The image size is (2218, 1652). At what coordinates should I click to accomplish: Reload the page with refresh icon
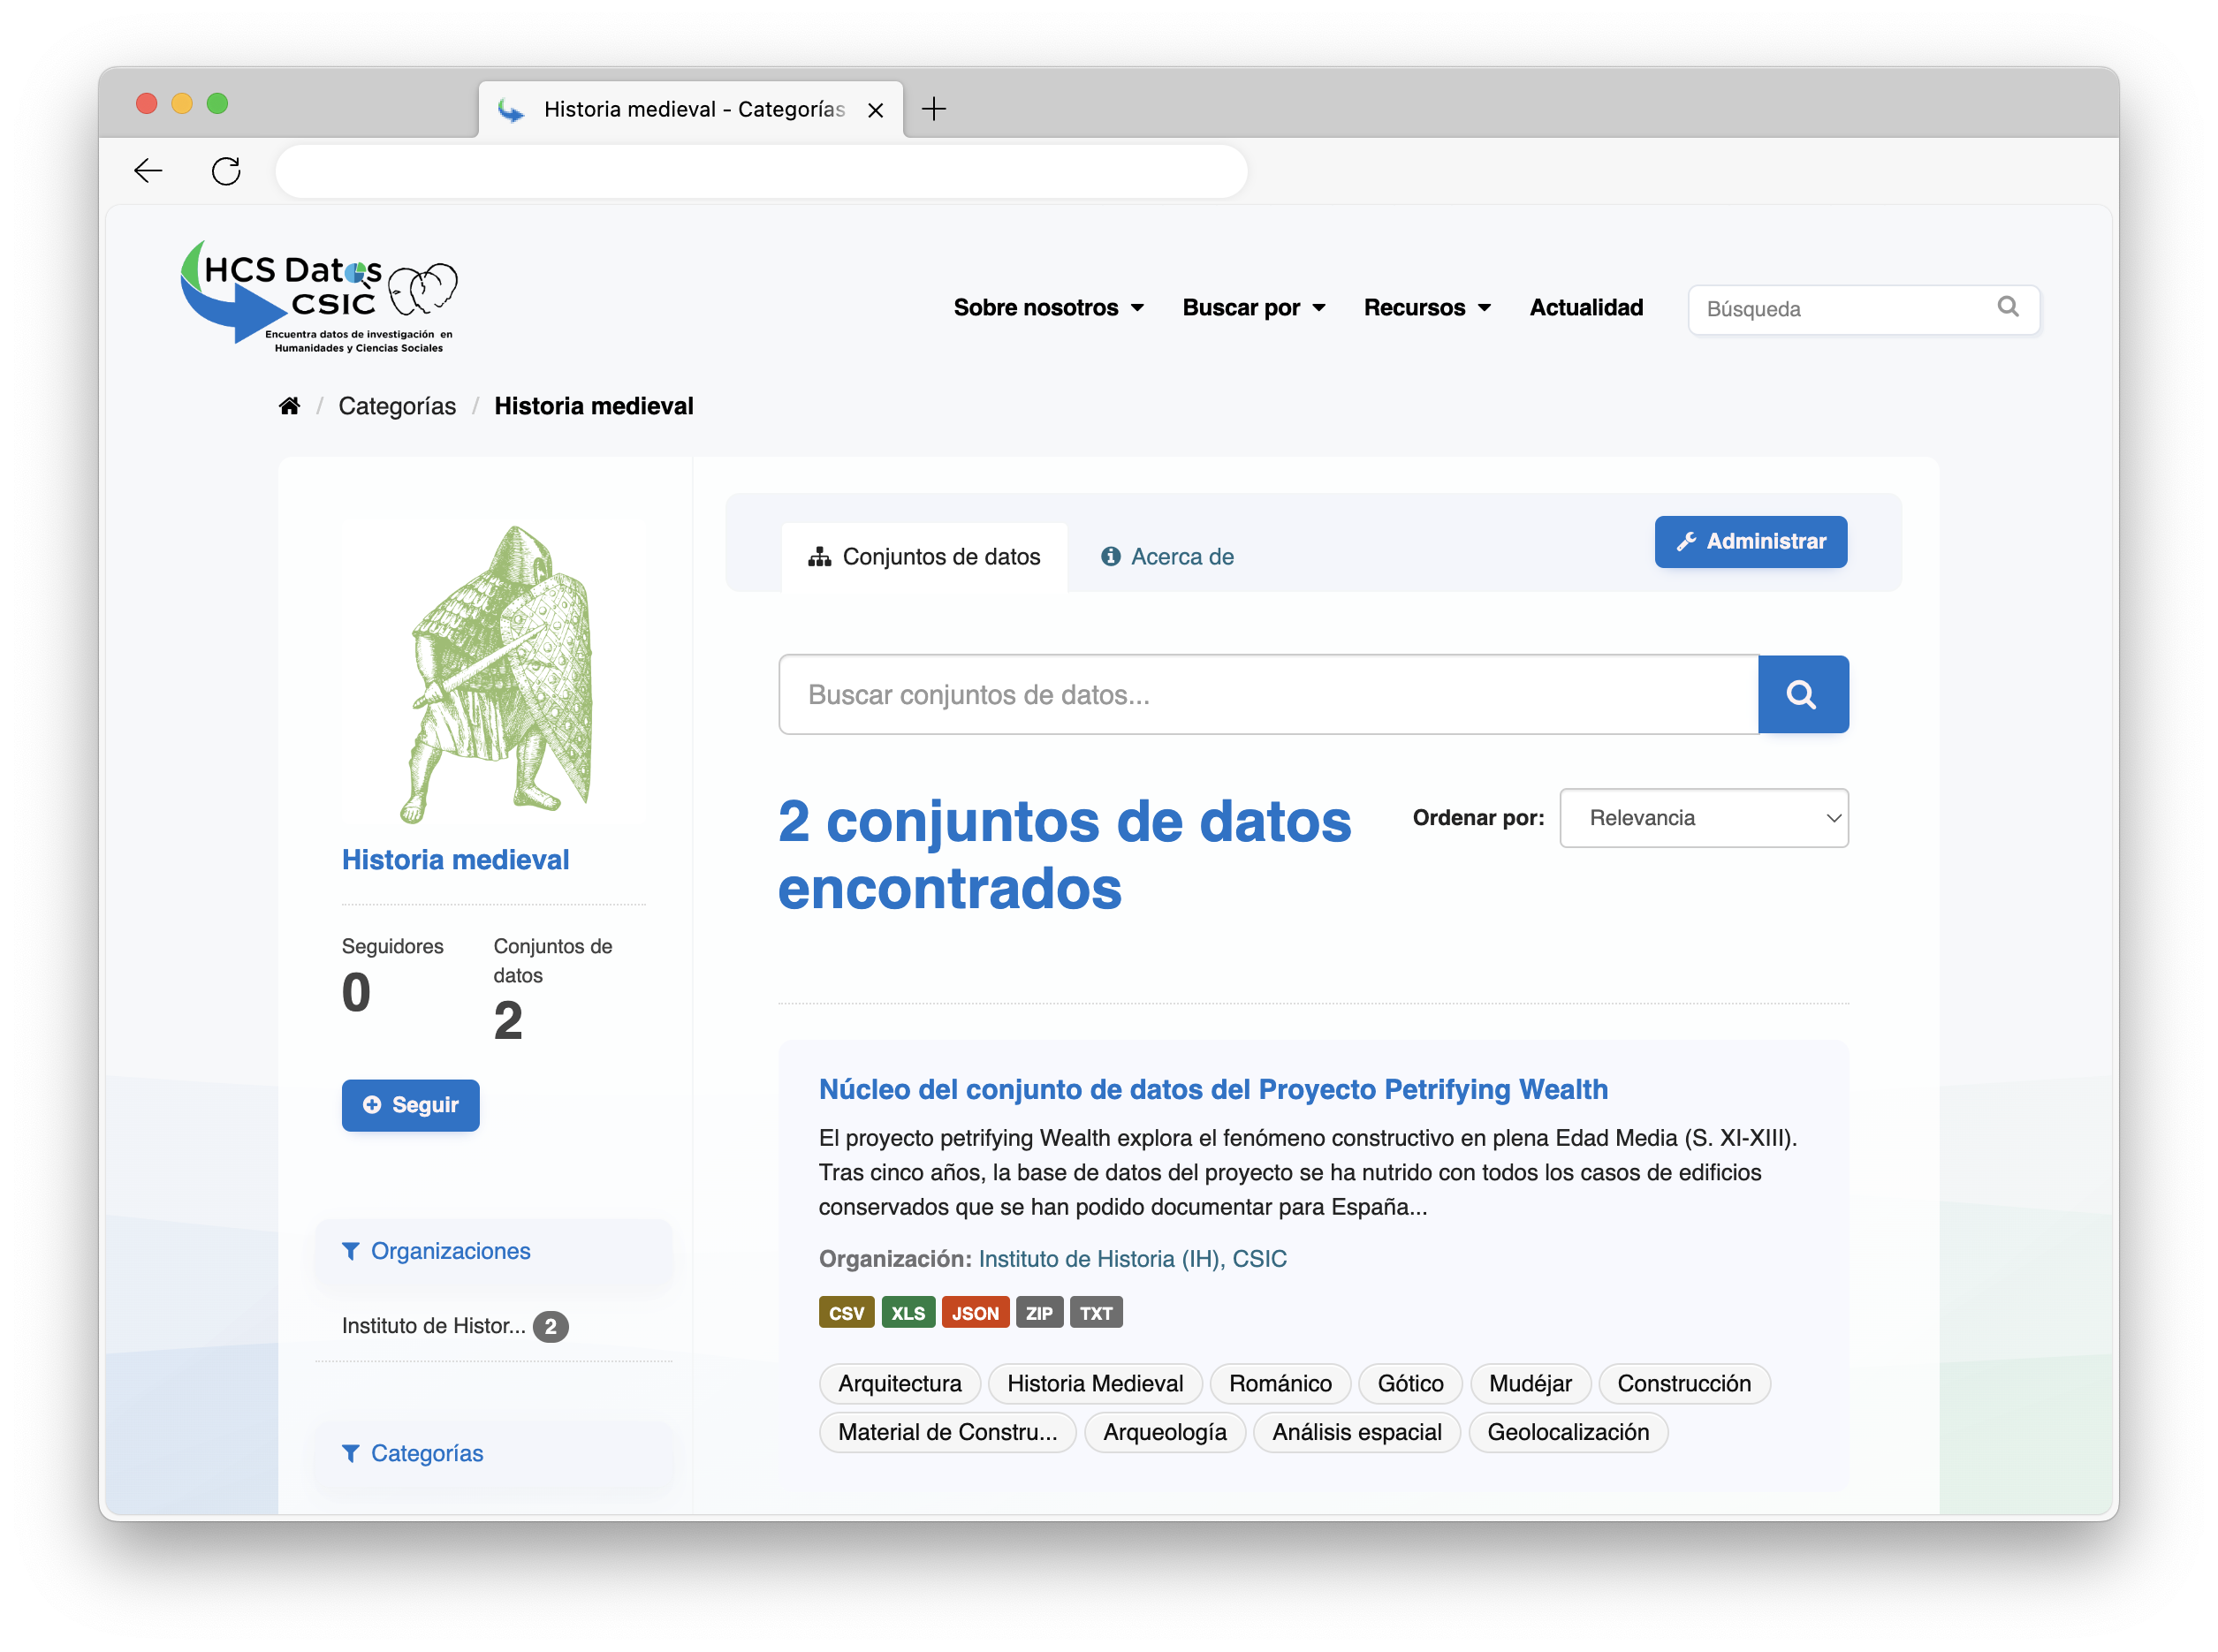pos(226,171)
